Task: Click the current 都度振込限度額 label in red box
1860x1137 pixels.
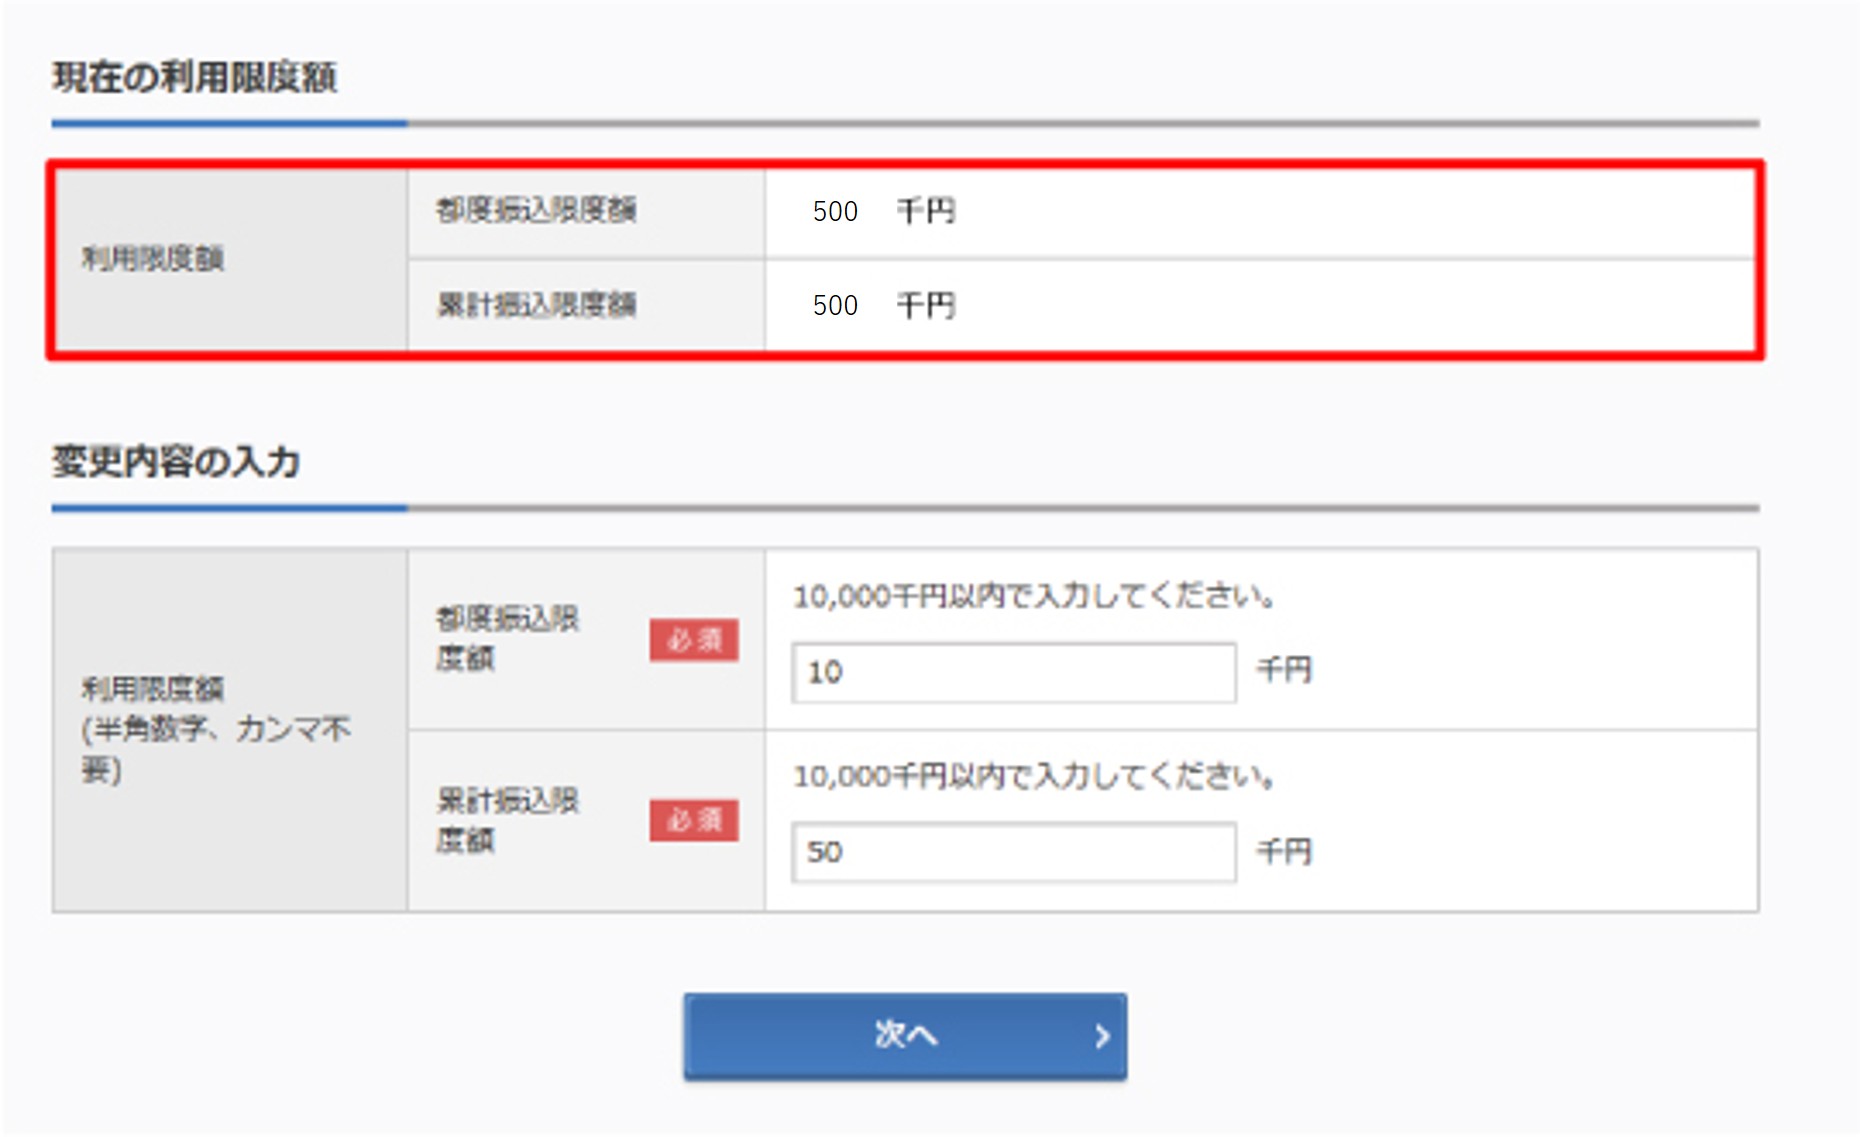Action: click(536, 210)
